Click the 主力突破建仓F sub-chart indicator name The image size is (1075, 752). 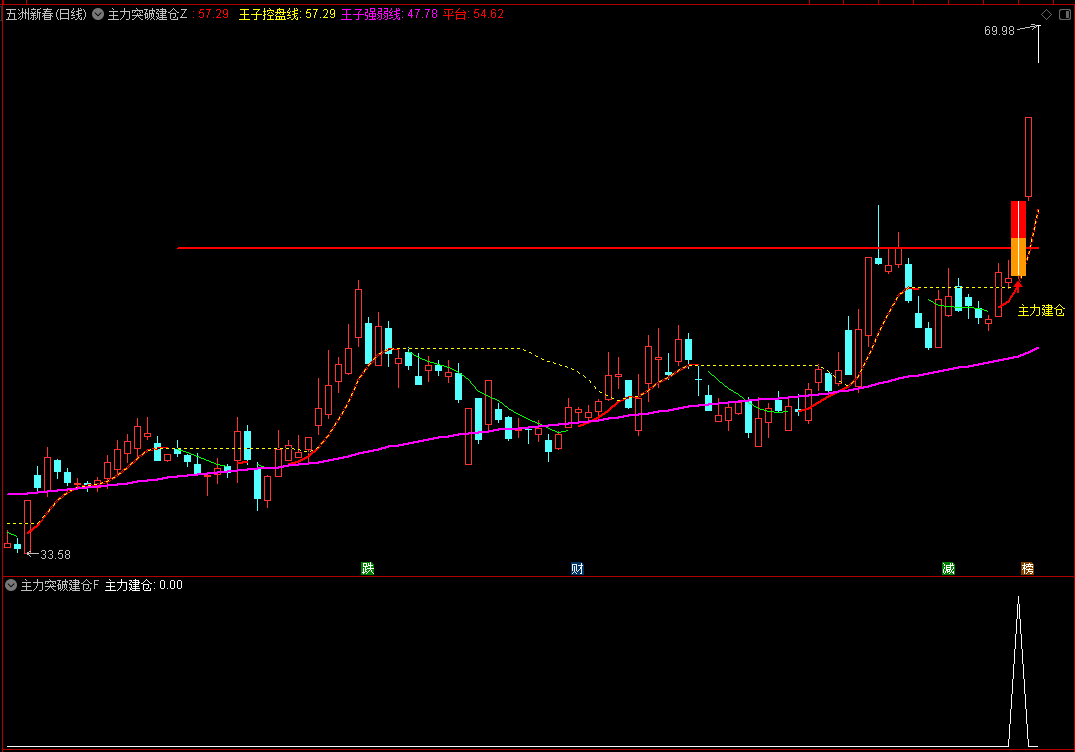pyautogui.click(x=60, y=585)
